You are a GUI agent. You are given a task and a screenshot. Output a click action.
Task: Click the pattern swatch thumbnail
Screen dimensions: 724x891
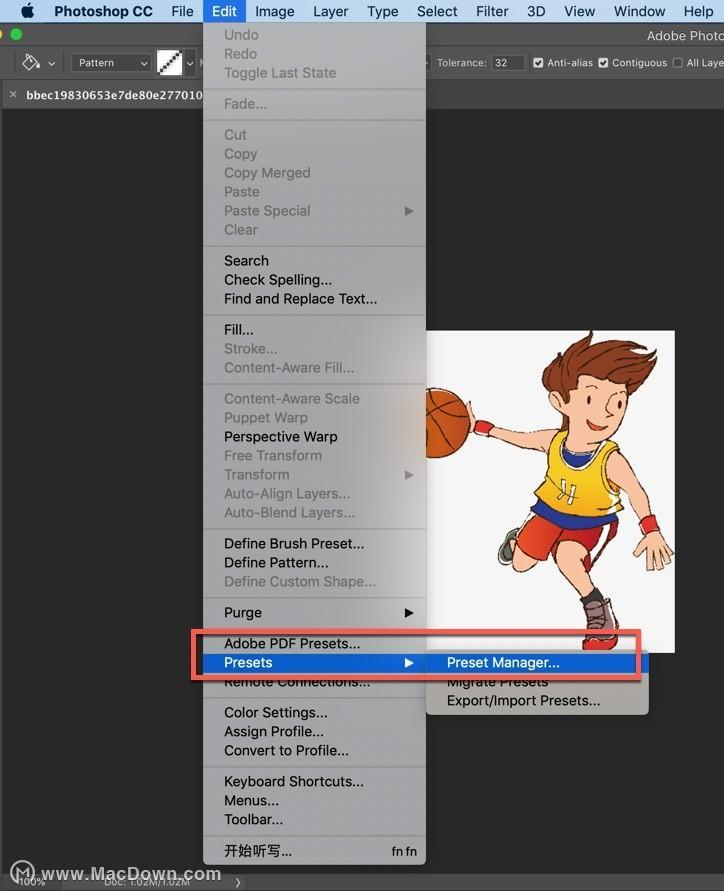(x=169, y=63)
